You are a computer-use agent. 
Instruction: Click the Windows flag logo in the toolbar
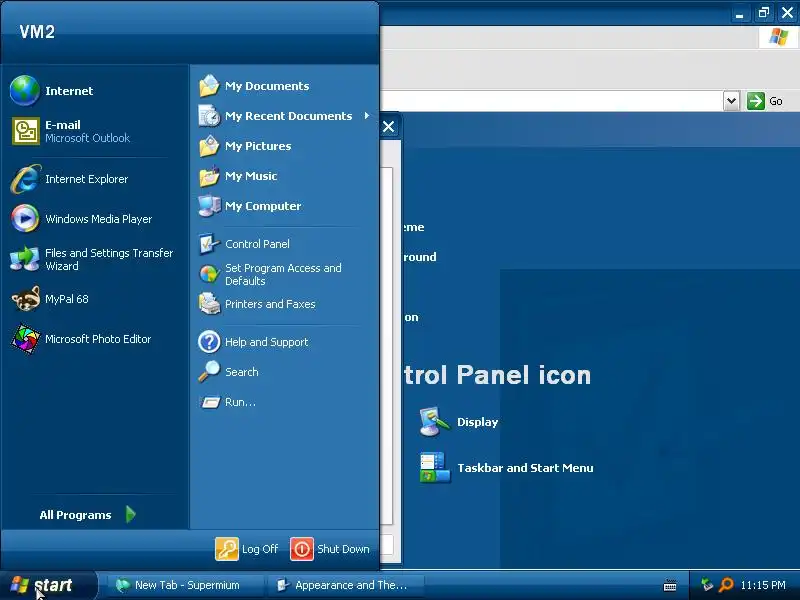pyautogui.click(x=779, y=37)
